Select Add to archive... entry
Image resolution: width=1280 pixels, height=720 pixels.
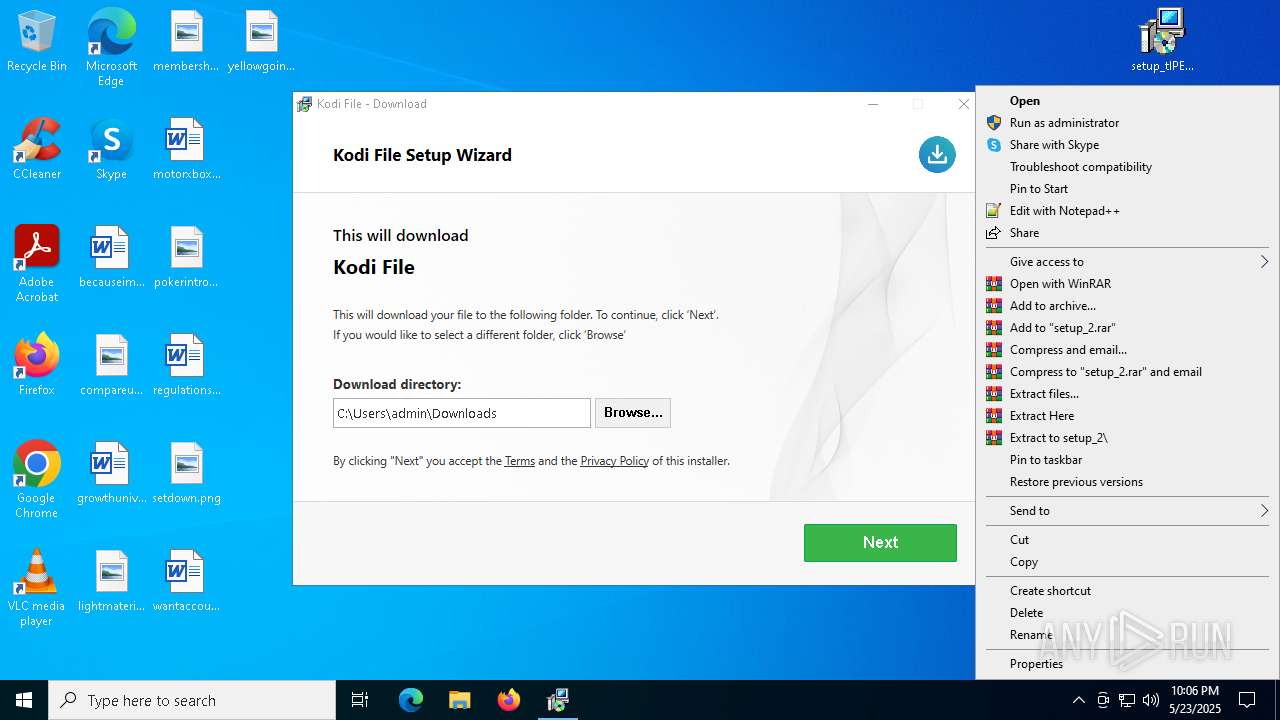coord(1127,306)
